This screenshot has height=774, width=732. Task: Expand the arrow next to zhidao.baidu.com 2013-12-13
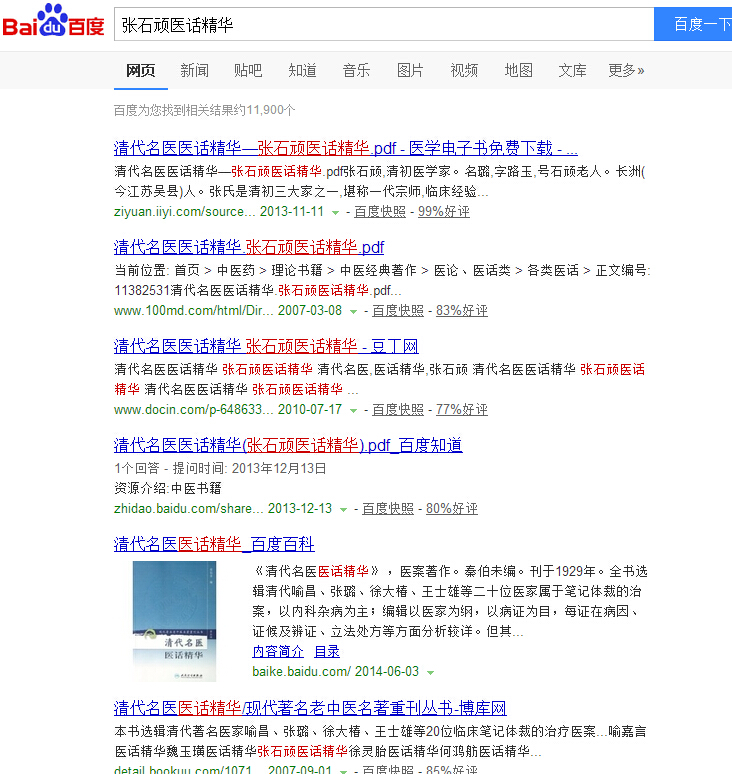pyautogui.click(x=344, y=510)
